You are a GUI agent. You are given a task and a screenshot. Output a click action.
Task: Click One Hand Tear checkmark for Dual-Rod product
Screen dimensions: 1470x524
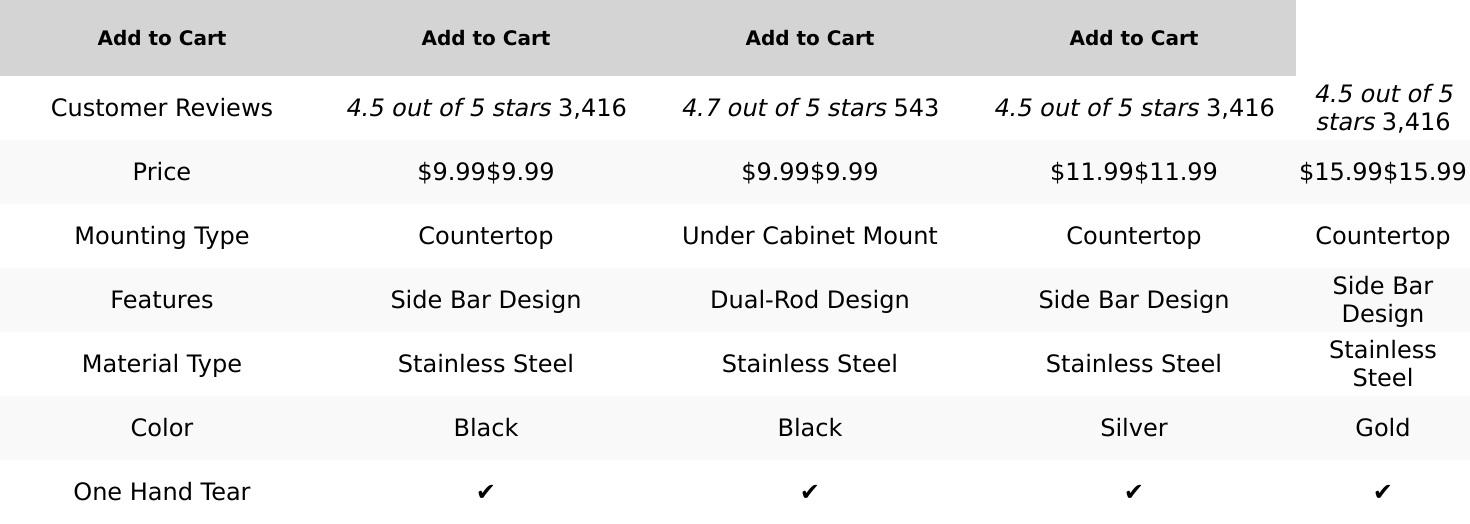tap(809, 492)
